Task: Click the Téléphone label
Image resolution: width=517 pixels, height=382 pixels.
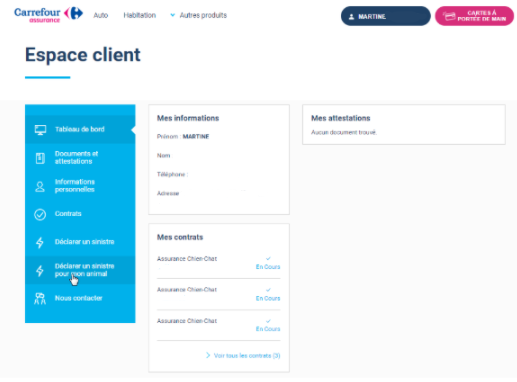Action: click(172, 174)
